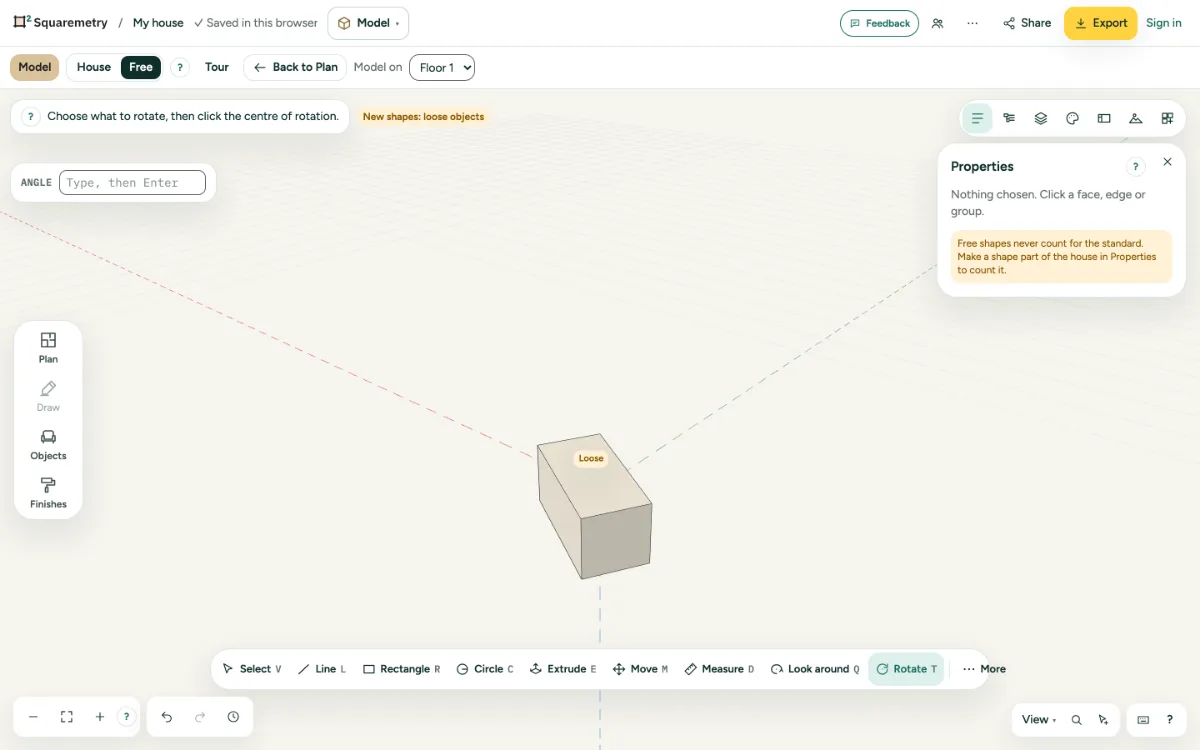1200x750 pixels.
Task: Open the Model view switcher dropdown
Action: point(368,23)
